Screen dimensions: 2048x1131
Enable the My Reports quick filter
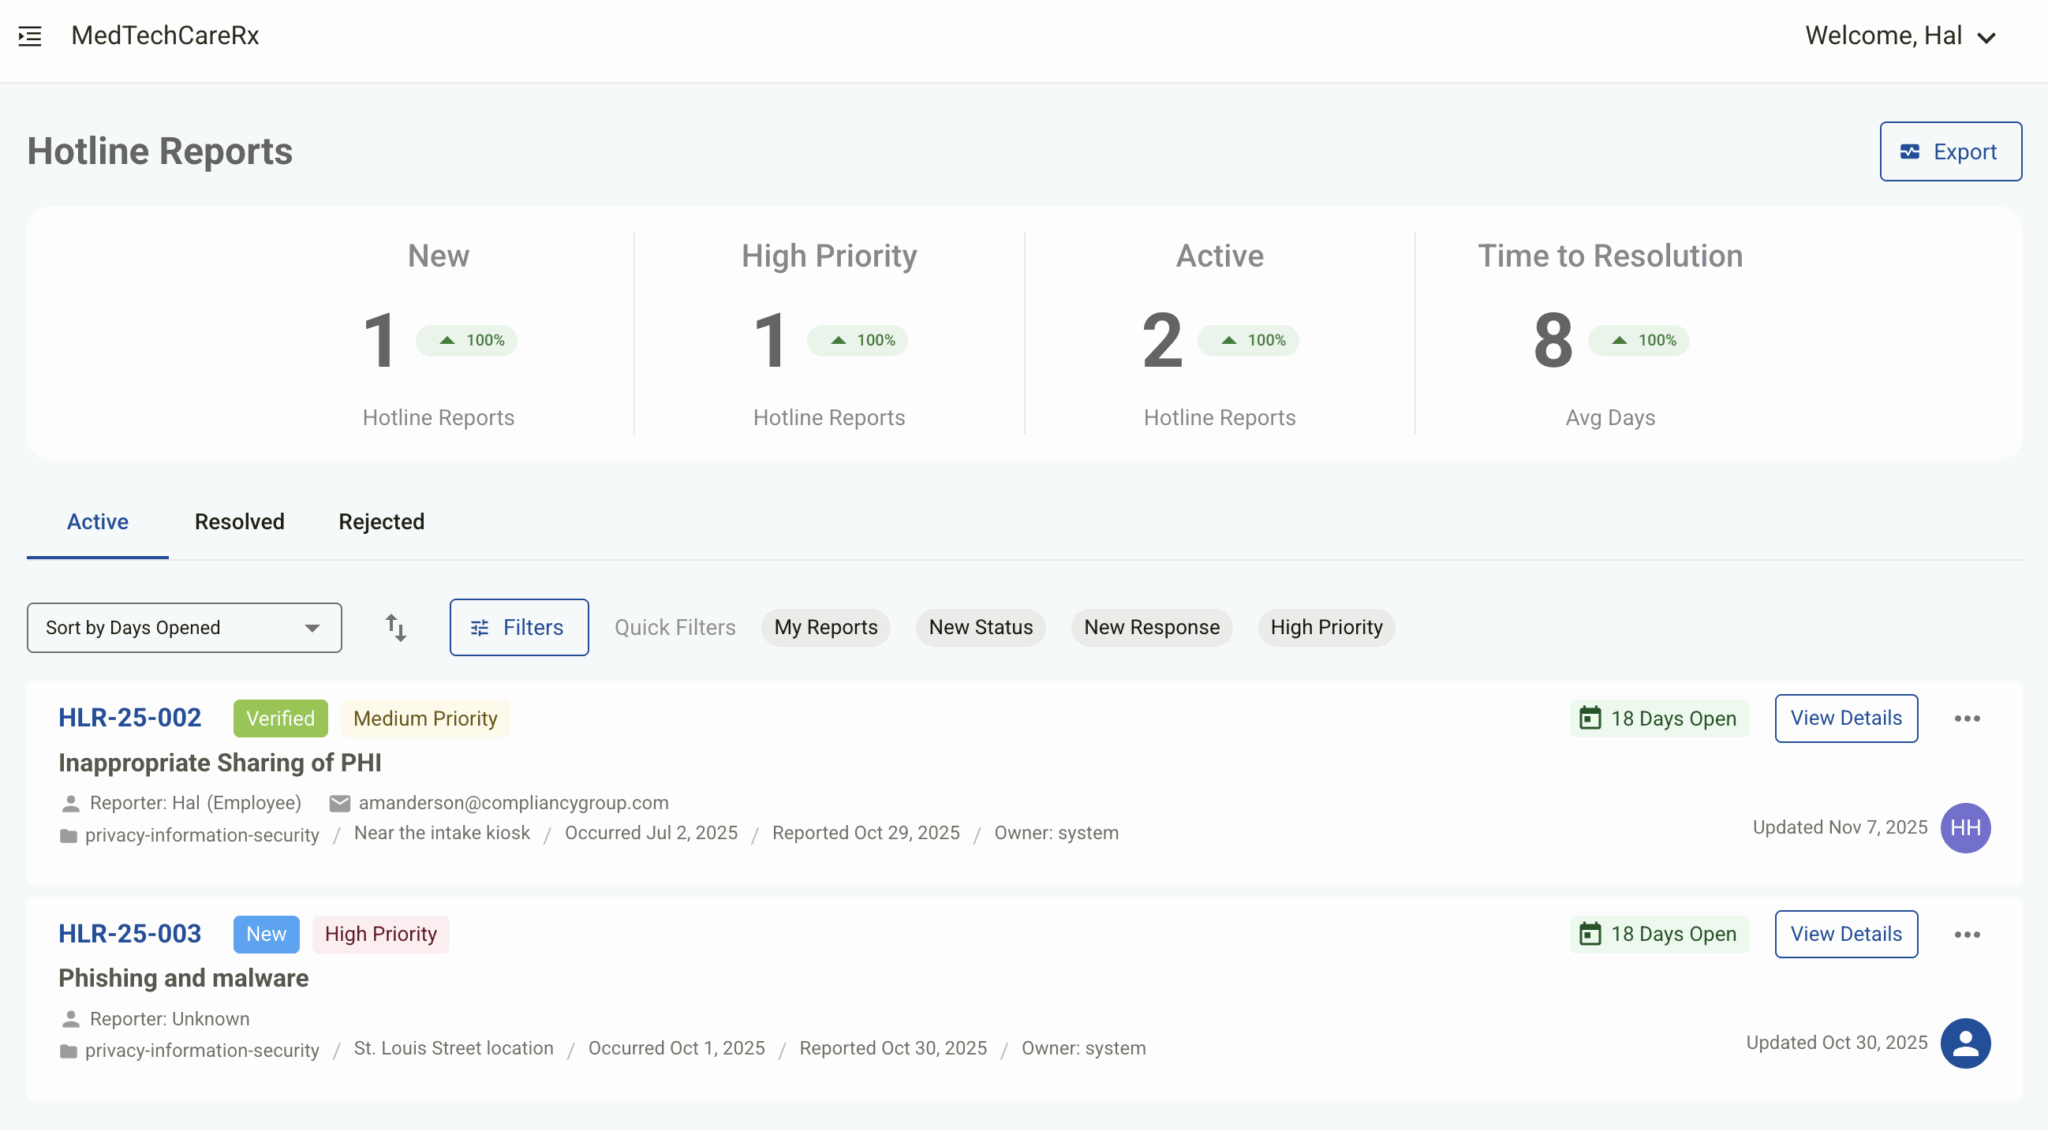[x=825, y=627]
